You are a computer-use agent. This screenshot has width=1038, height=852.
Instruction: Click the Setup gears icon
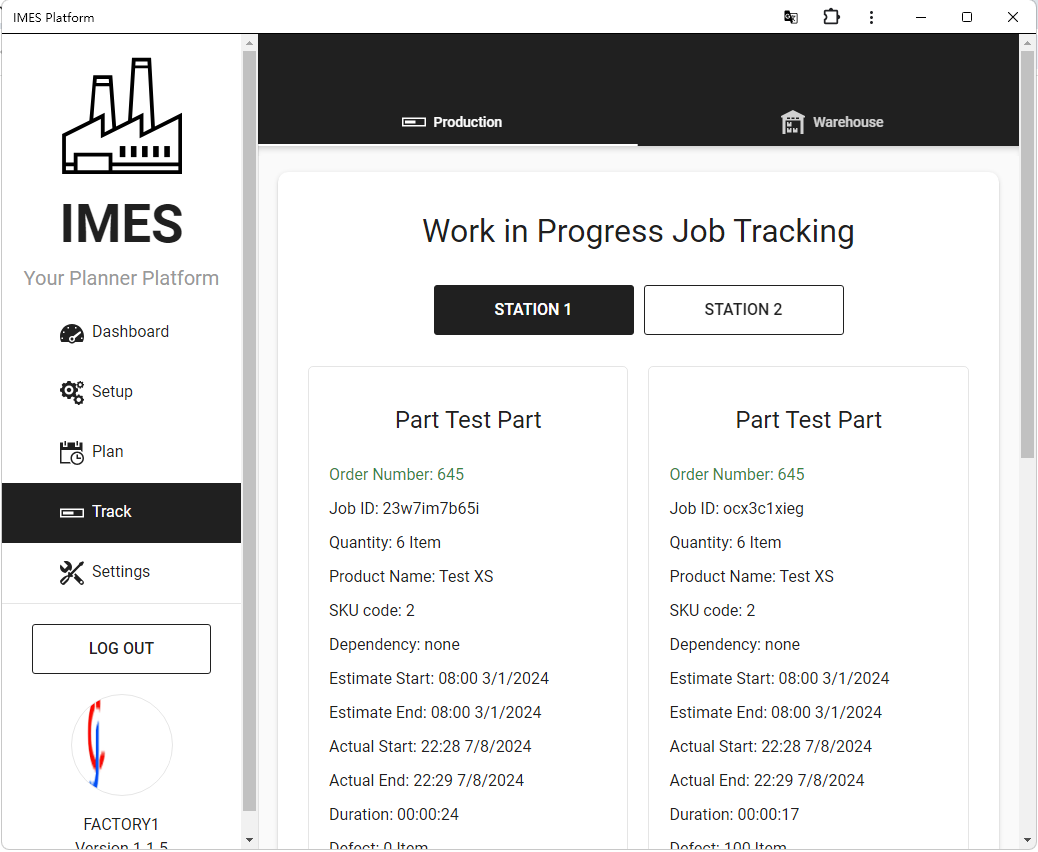(71, 393)
